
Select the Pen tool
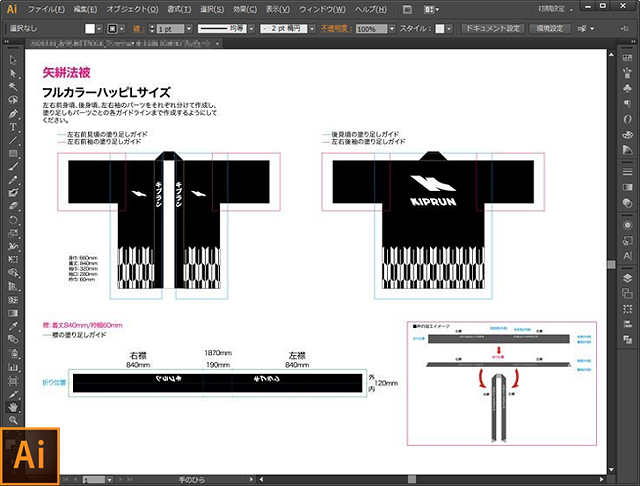click(13, 113)
